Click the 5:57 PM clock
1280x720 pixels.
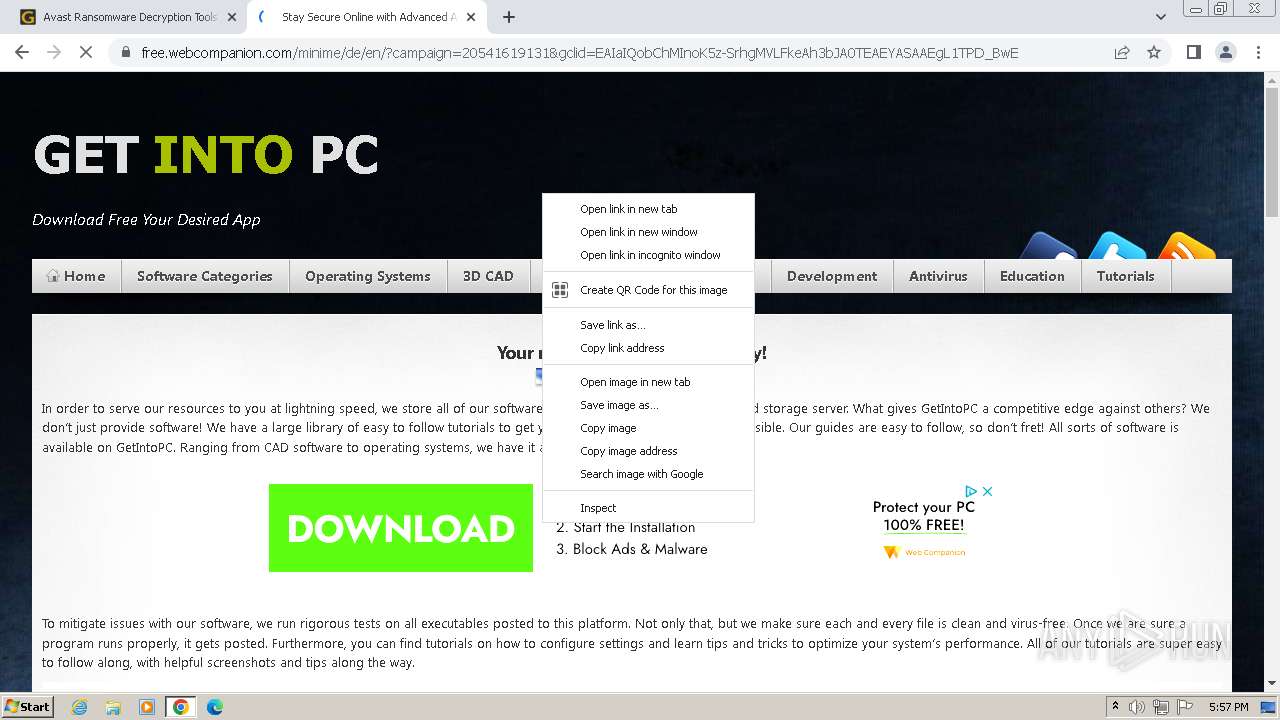pos(1228,707)
